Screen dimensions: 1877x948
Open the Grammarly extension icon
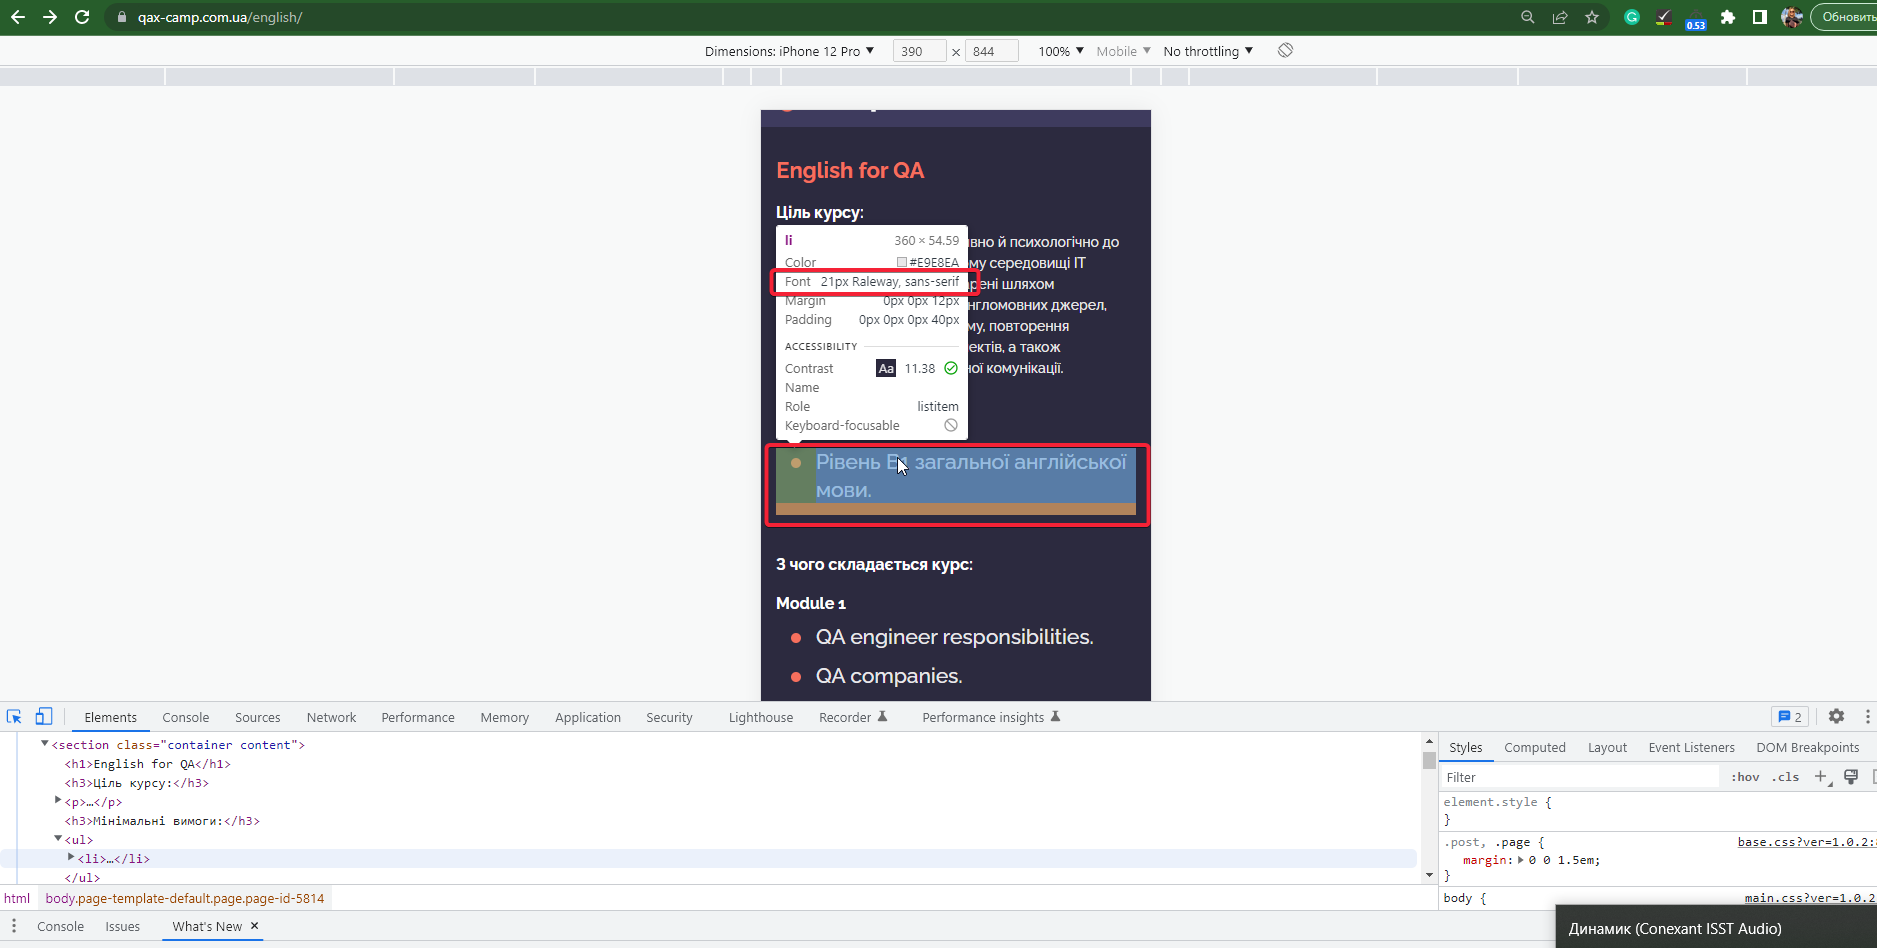coord(1632,17)
